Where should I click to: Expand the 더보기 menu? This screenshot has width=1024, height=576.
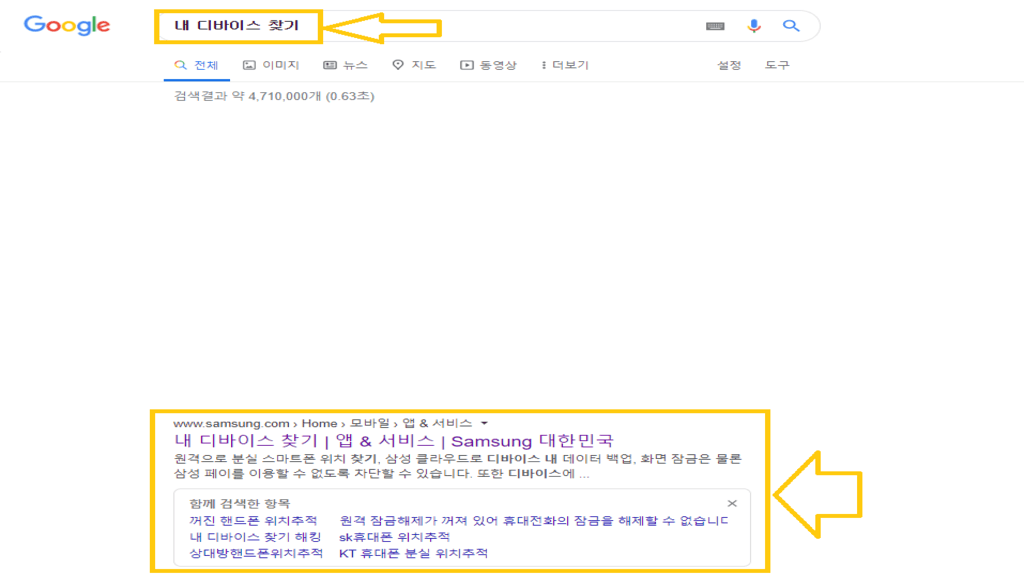coord(565,65)
